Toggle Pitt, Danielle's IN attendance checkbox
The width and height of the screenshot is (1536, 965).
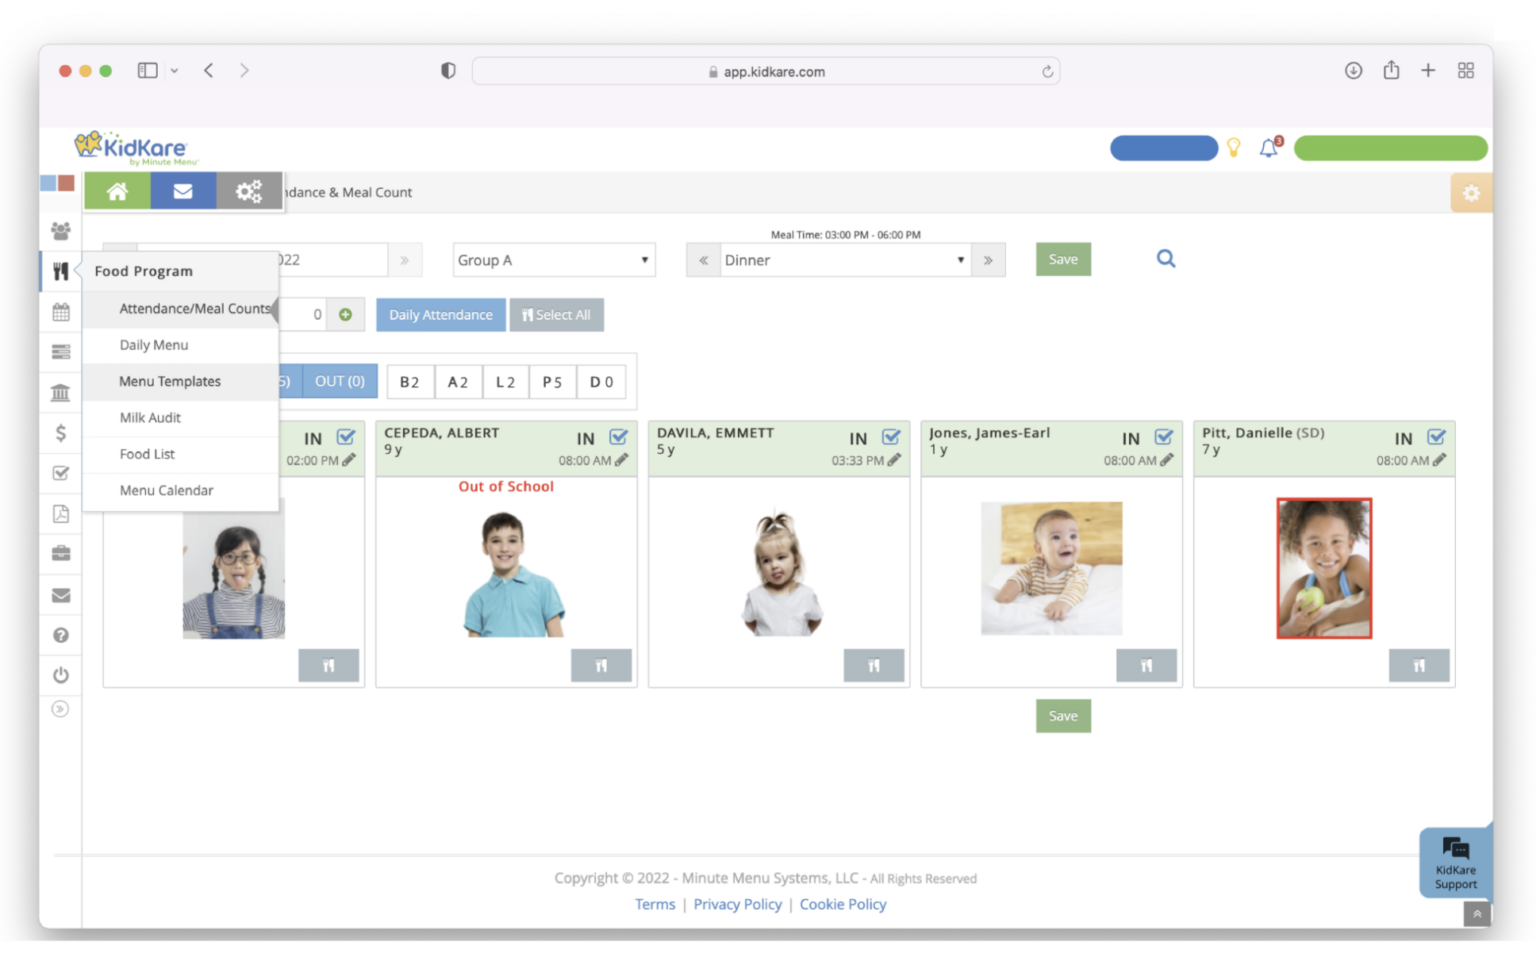pyautogui.click(x=1437, y=437)
